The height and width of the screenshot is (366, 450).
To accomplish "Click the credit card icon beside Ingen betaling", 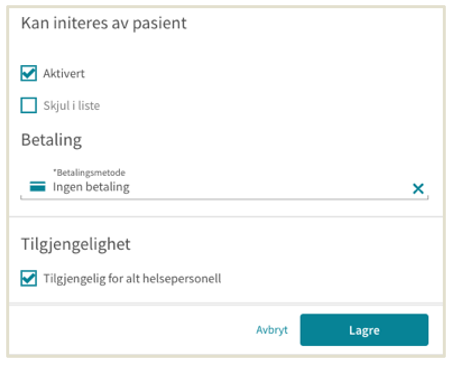I will tap(38, 186).
